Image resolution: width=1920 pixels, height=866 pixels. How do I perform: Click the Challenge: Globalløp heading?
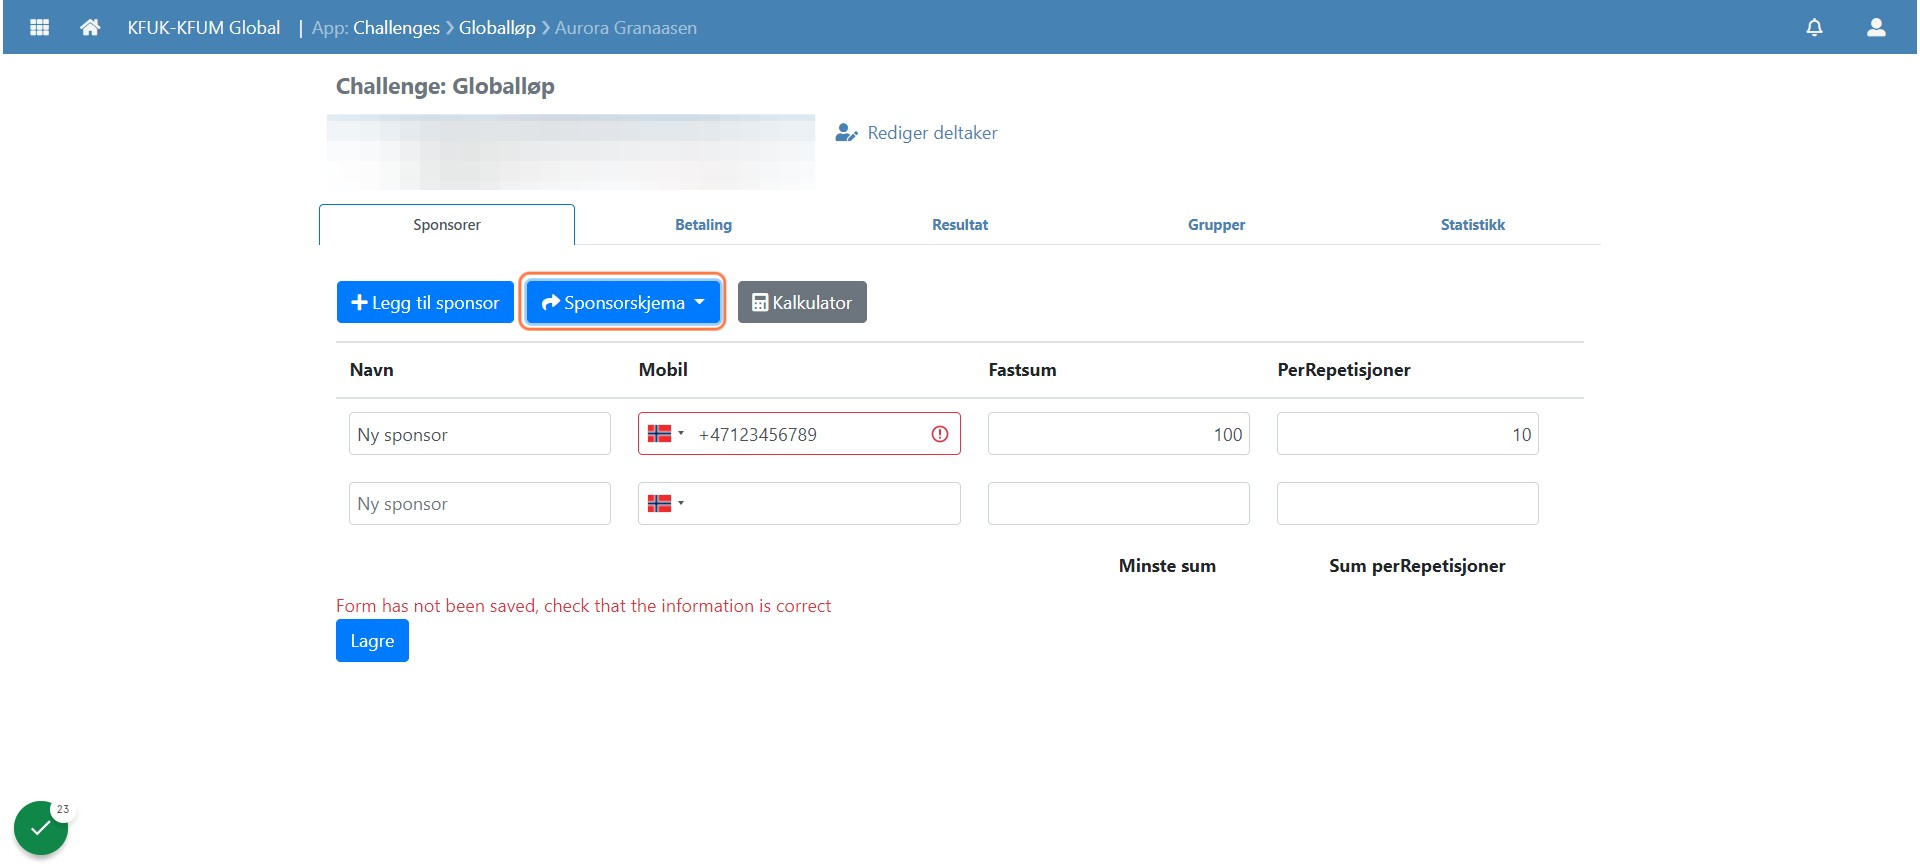445,86
